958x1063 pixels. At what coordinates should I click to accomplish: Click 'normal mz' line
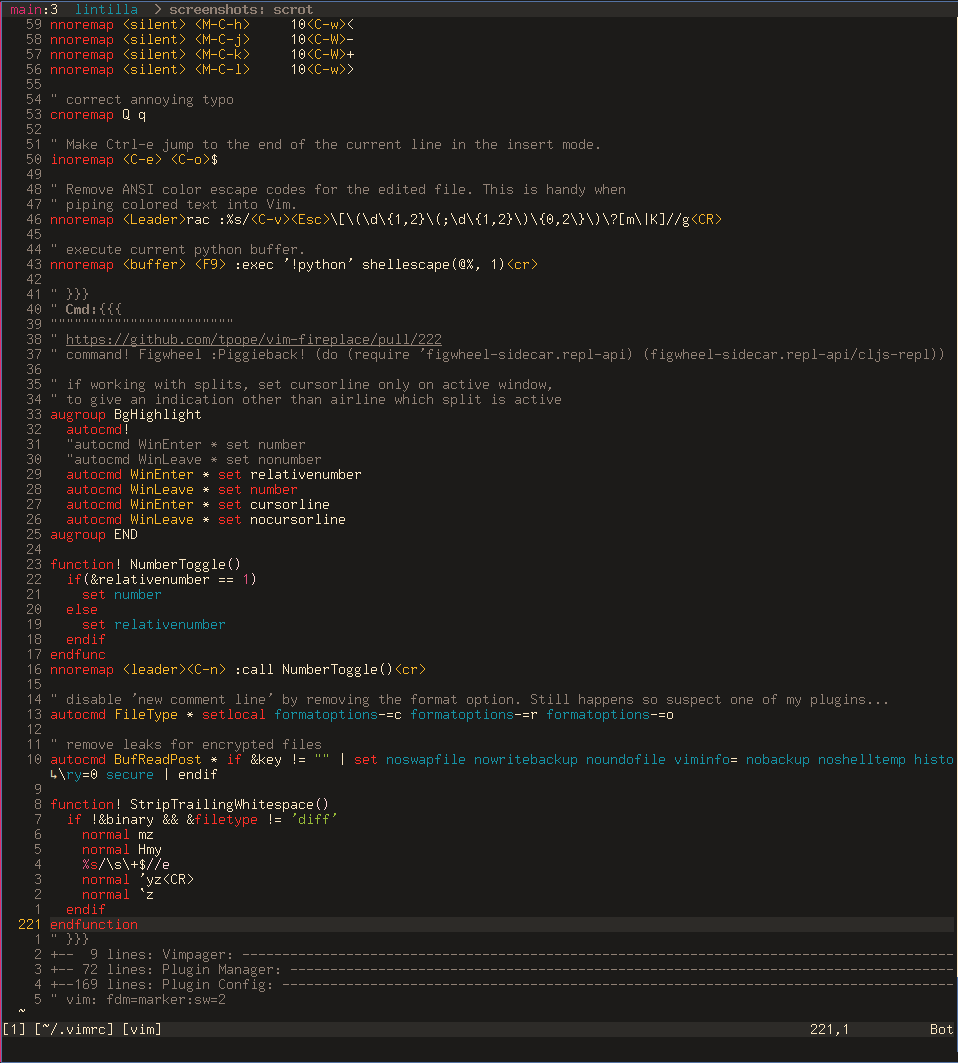(x=117, y=835)
